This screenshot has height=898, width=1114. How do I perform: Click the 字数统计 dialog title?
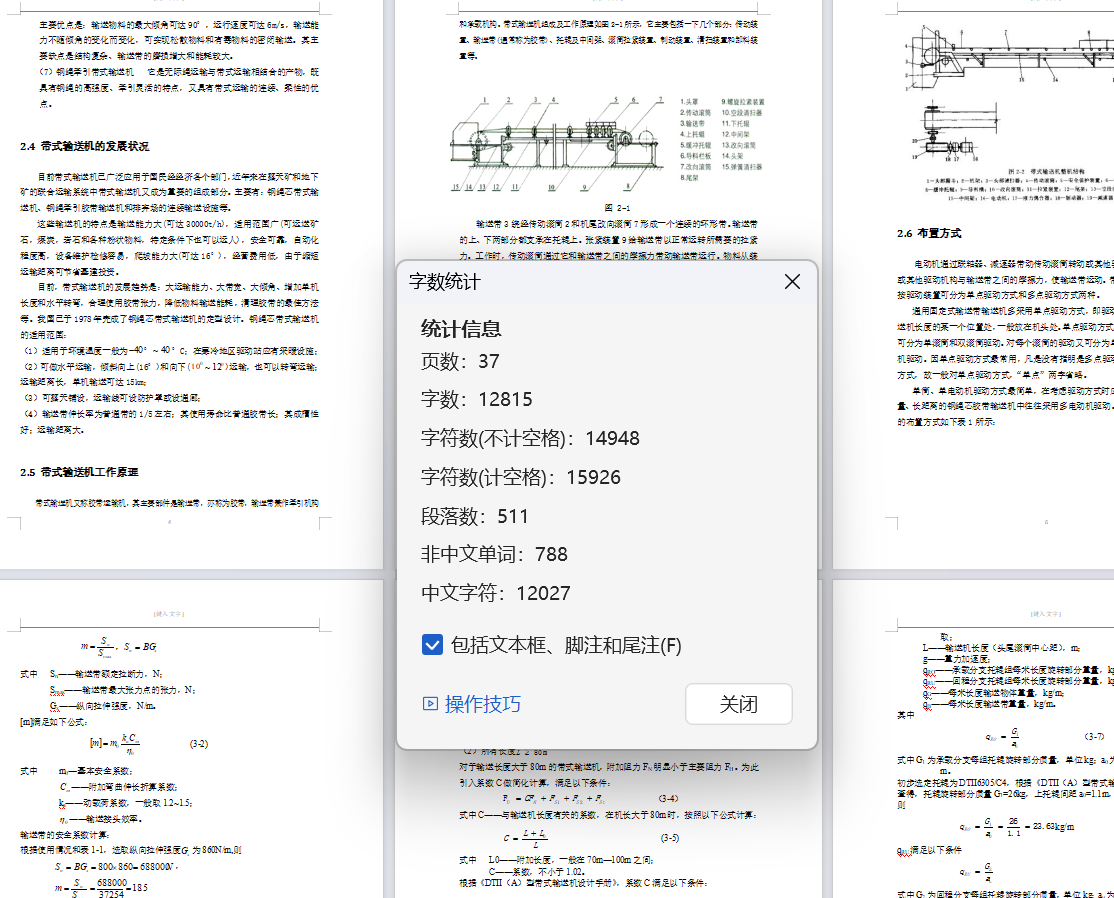[445, 281]
